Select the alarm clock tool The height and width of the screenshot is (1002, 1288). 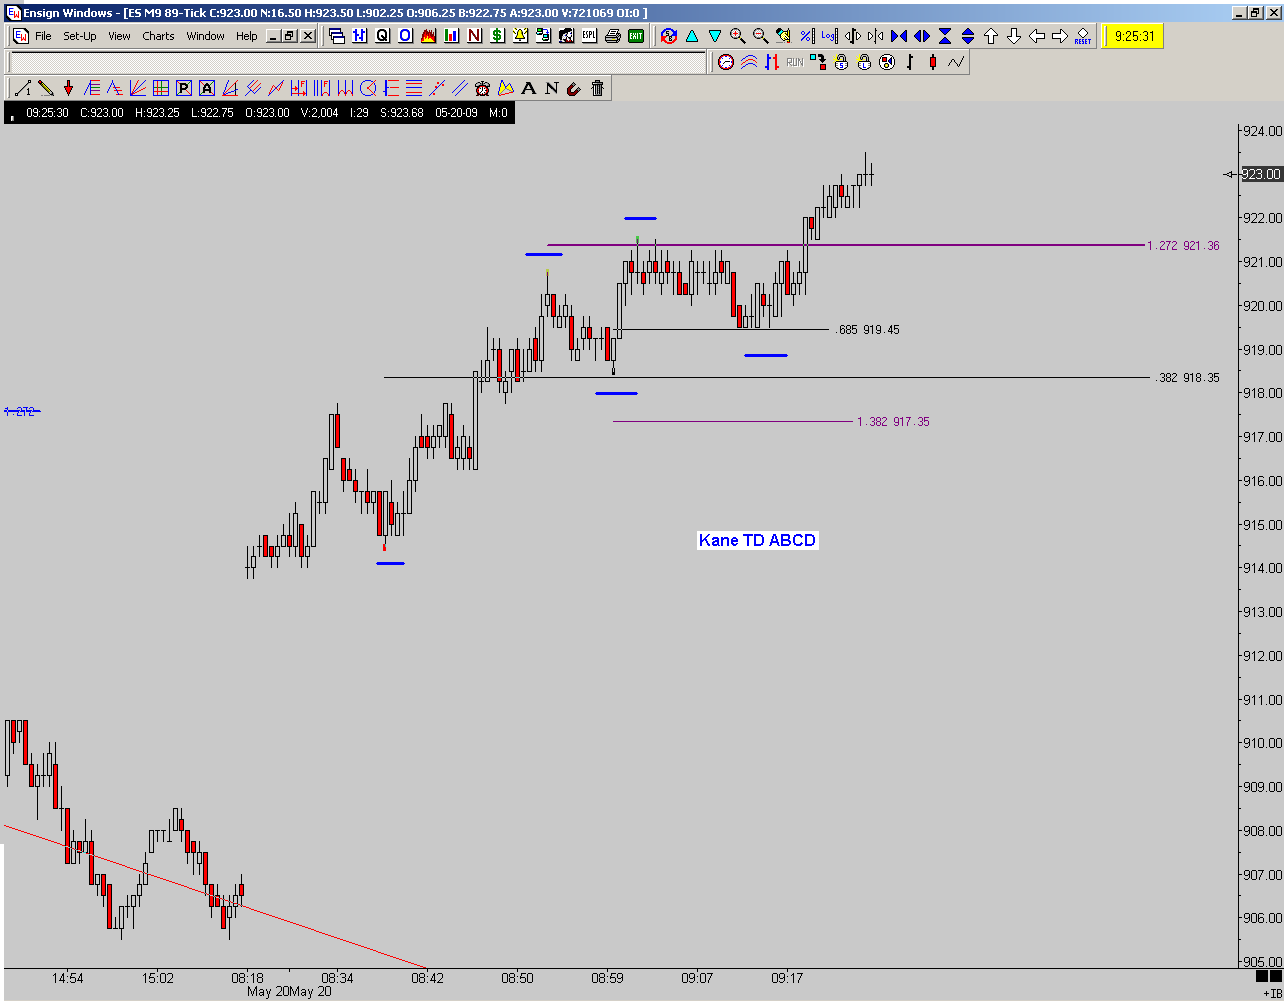click(483, 88)
